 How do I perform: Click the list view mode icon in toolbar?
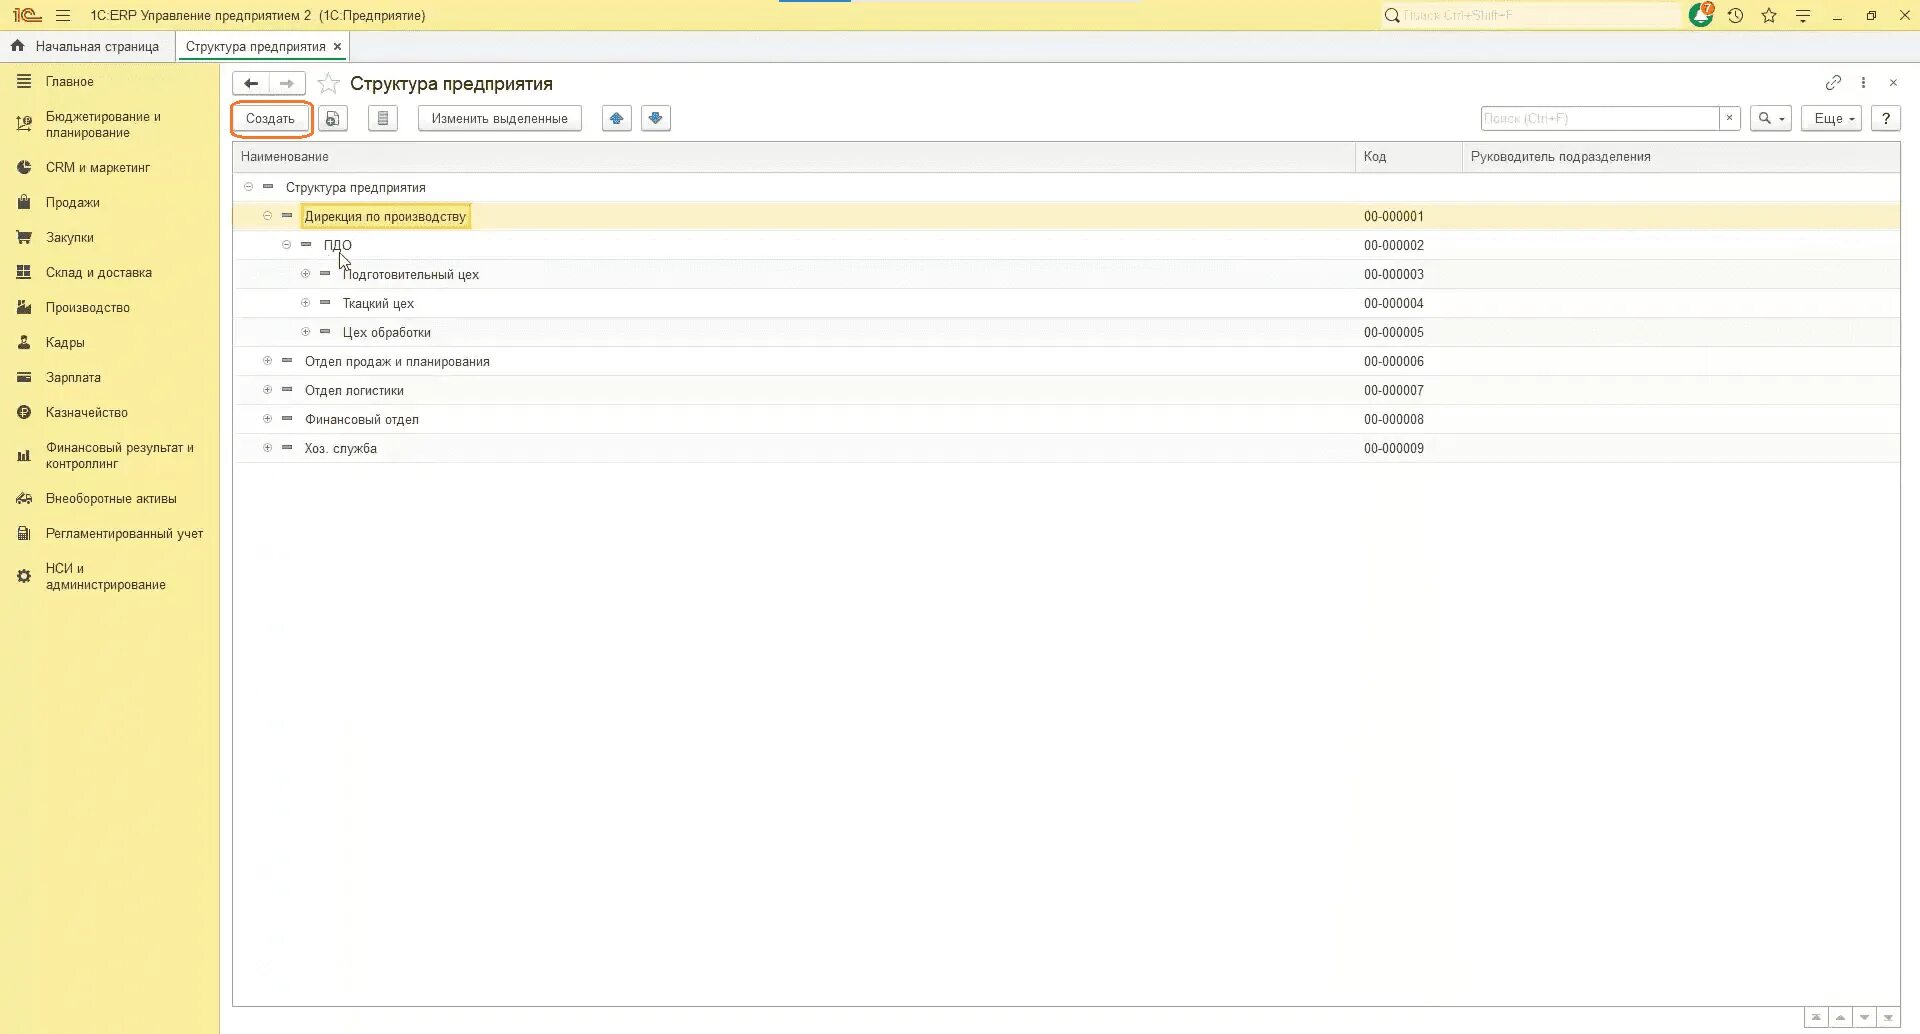(383, 118)
